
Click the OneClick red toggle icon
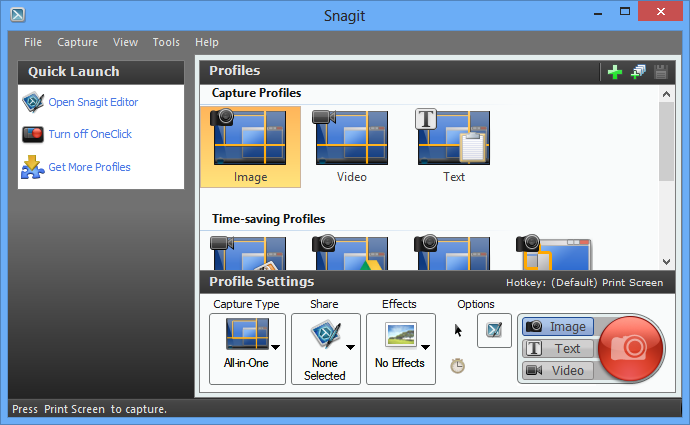pos(33,134)
